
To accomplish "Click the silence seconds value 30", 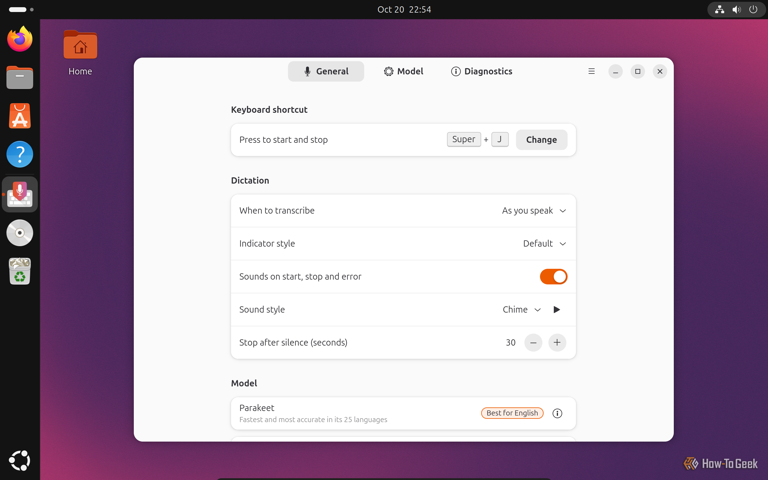I will click(510, 343).
